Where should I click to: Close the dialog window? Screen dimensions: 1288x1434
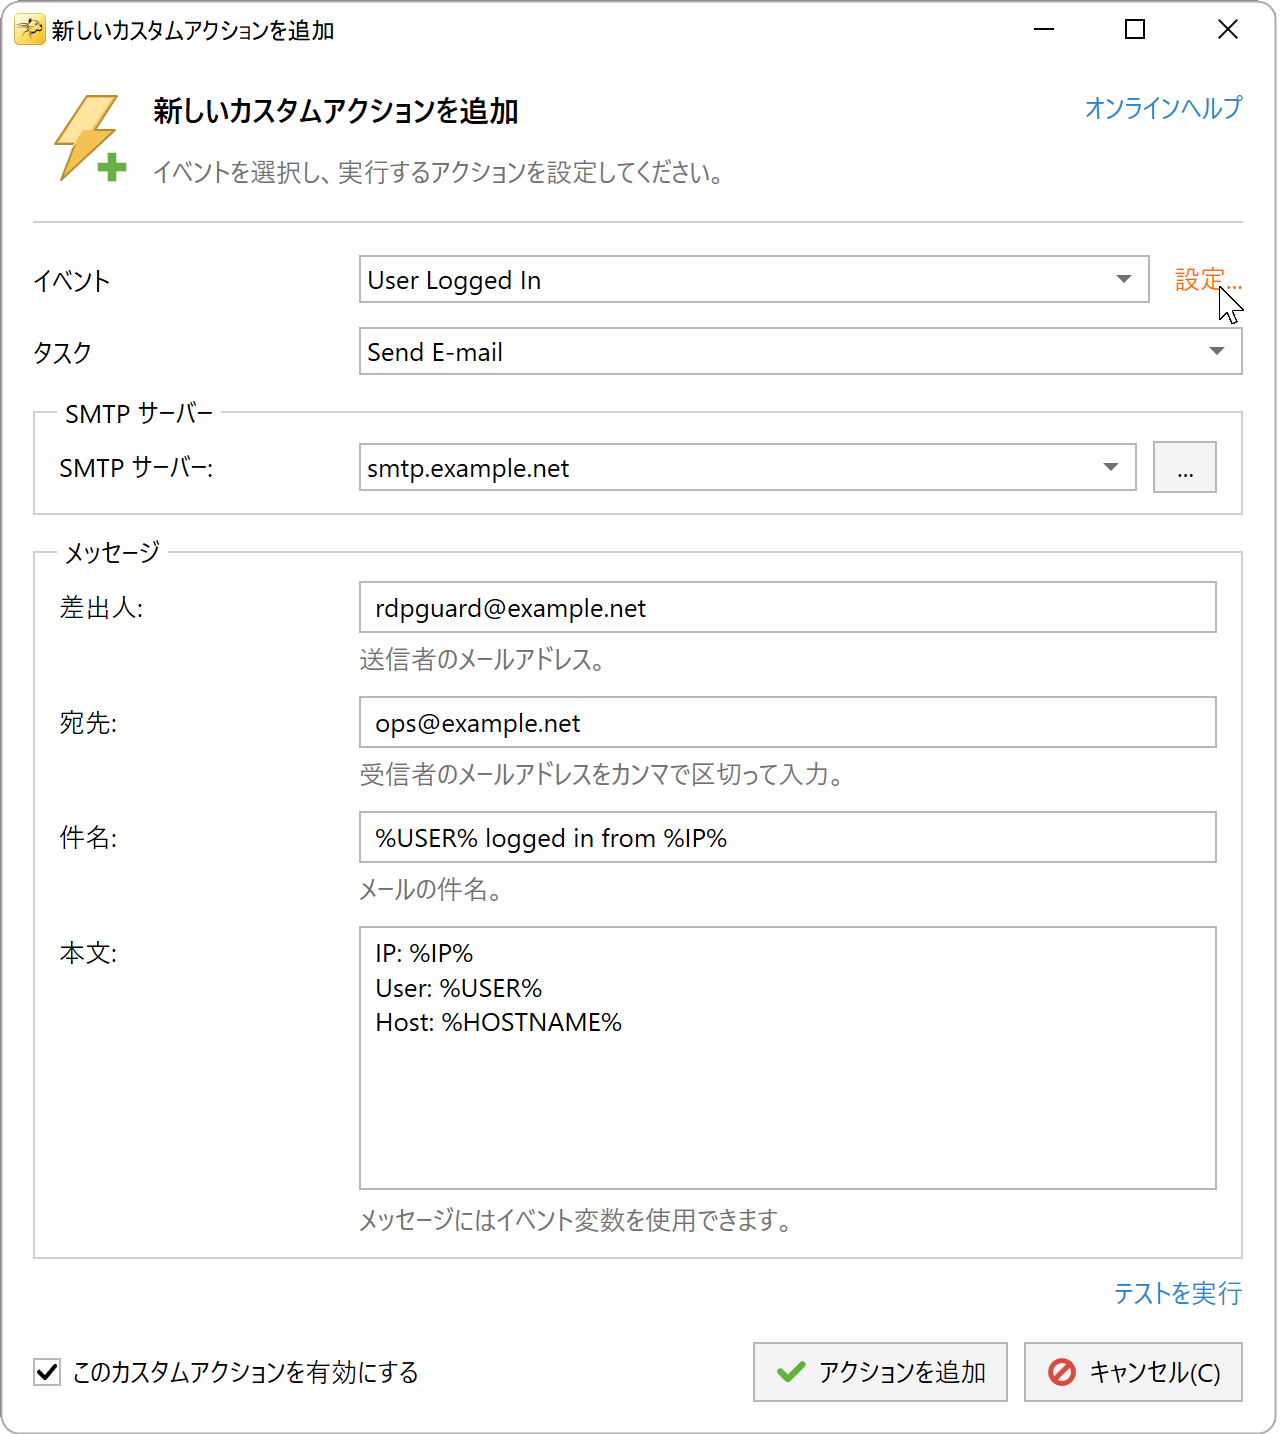pos(1228,30)
